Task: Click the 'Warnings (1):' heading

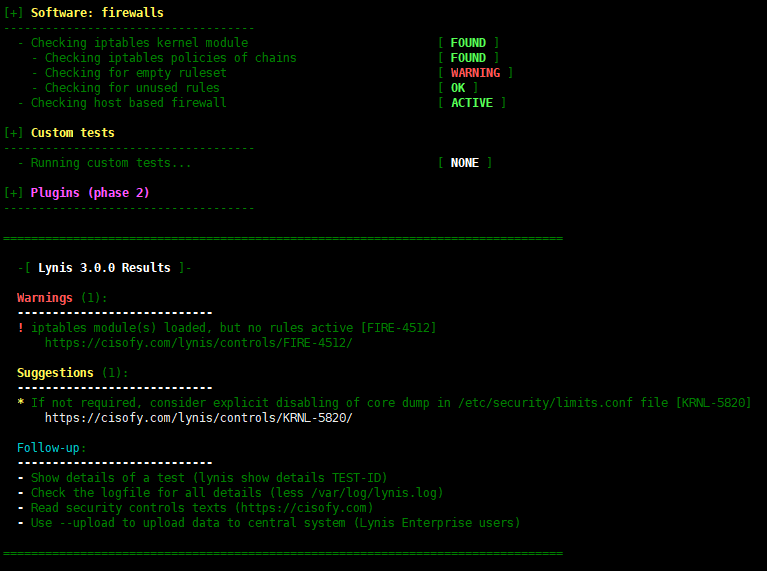Action: (x=62, y=298)
